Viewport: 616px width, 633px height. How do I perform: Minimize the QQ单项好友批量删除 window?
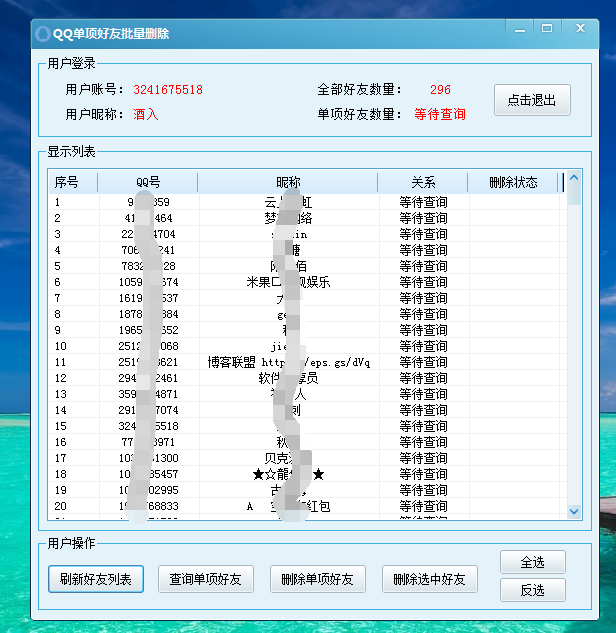[x=520, y=29]
